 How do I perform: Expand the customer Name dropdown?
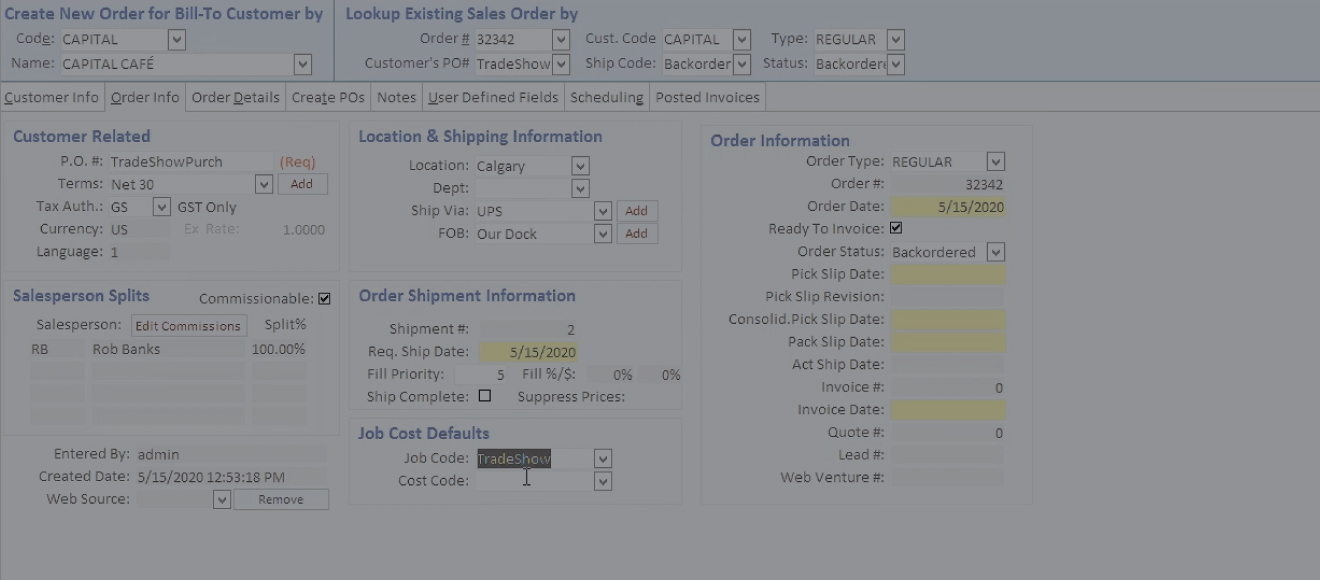(302, 64)
